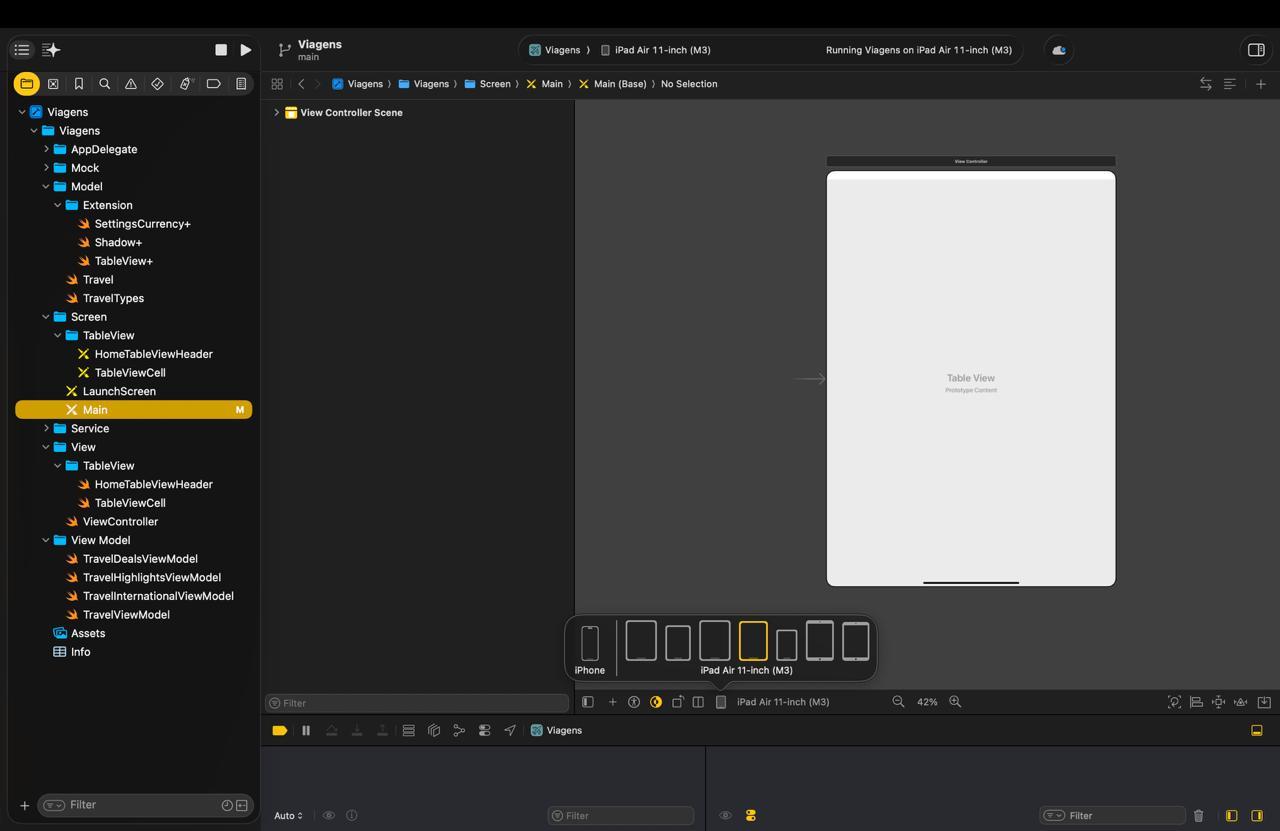This screenshot has width=1280, height=831.
Task: Open the Breakpoint navigator
Action: click(x=214, y=84)
